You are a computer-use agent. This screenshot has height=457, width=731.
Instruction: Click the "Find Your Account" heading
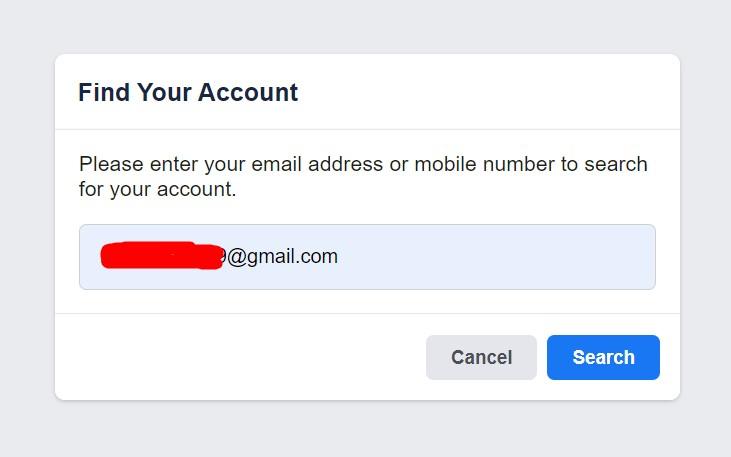pos(188,93)
